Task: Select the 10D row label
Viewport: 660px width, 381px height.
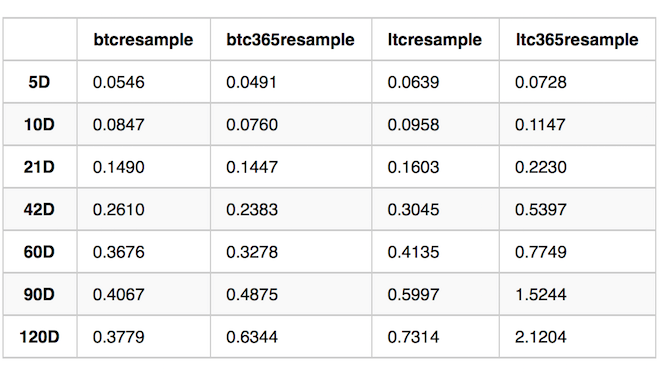Action: point(39,124)
